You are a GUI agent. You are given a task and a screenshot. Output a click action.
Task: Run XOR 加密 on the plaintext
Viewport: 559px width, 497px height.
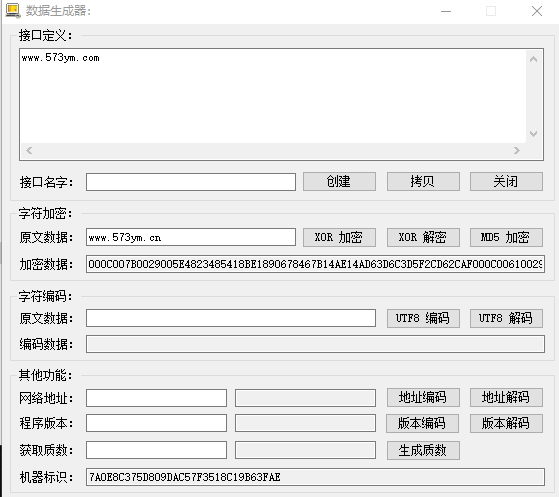point(339,237)
